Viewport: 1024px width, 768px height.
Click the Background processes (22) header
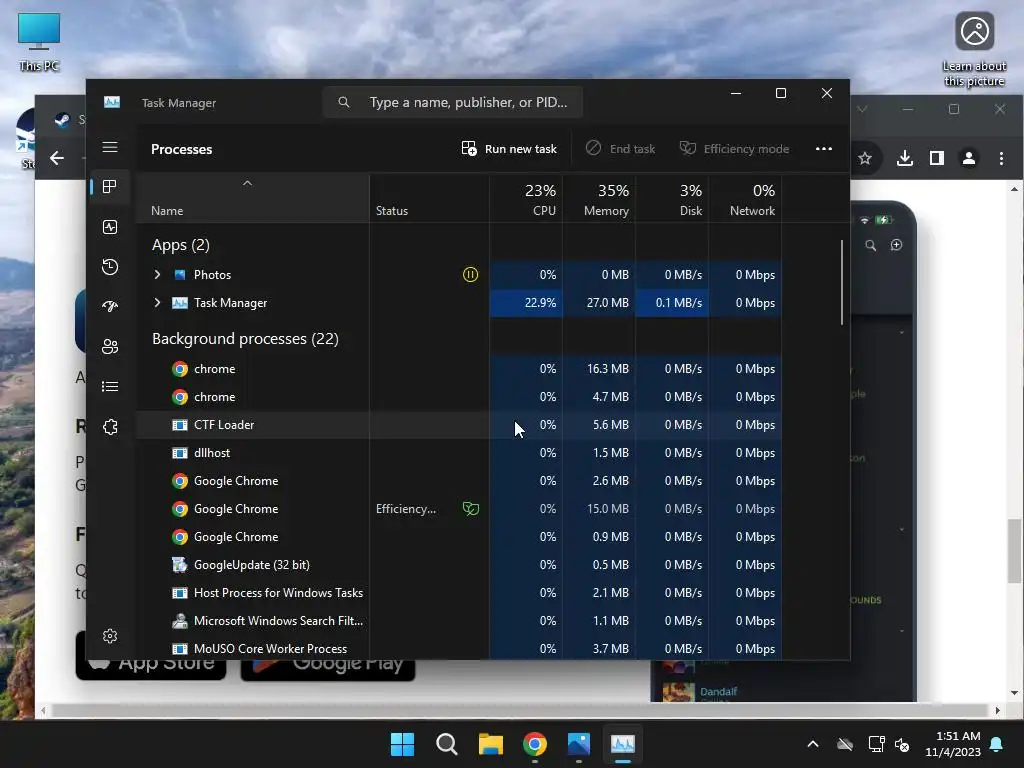[x=245, y=339]
